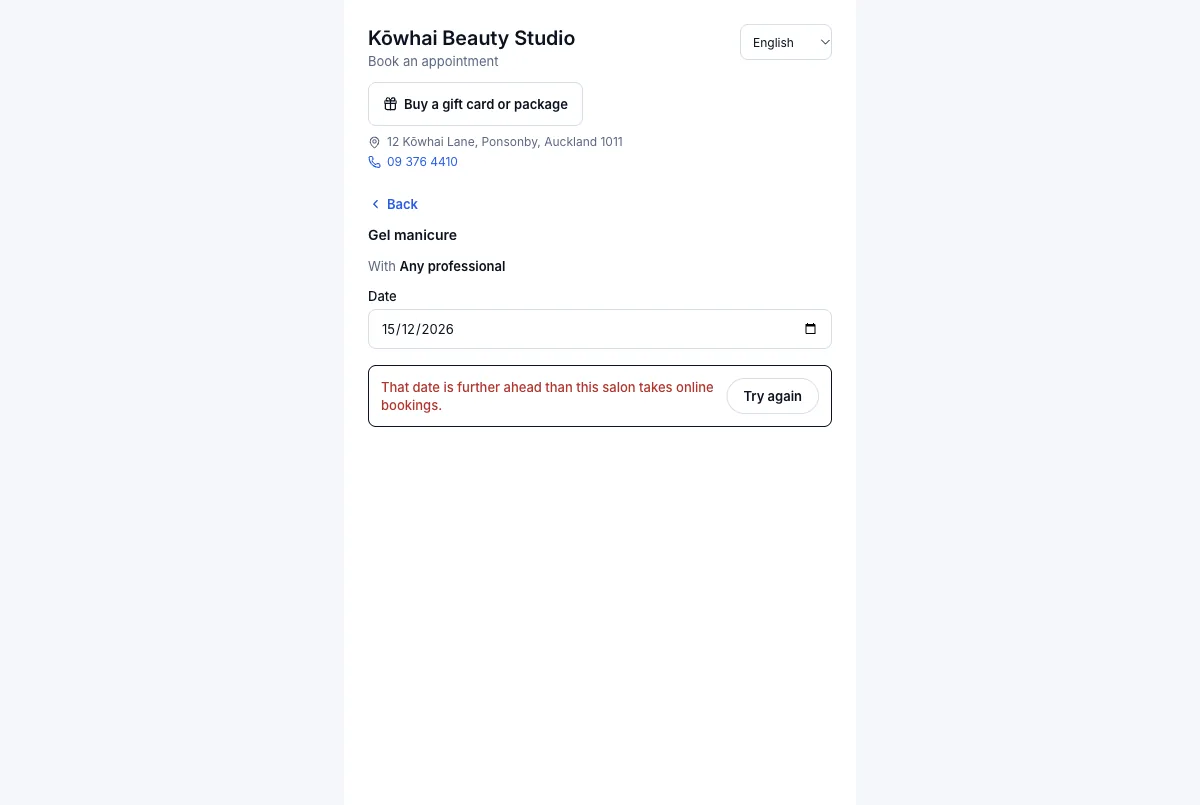This screenshot has height=805, width=1200.
Task: Click the Any professional text
Action: 452,266
